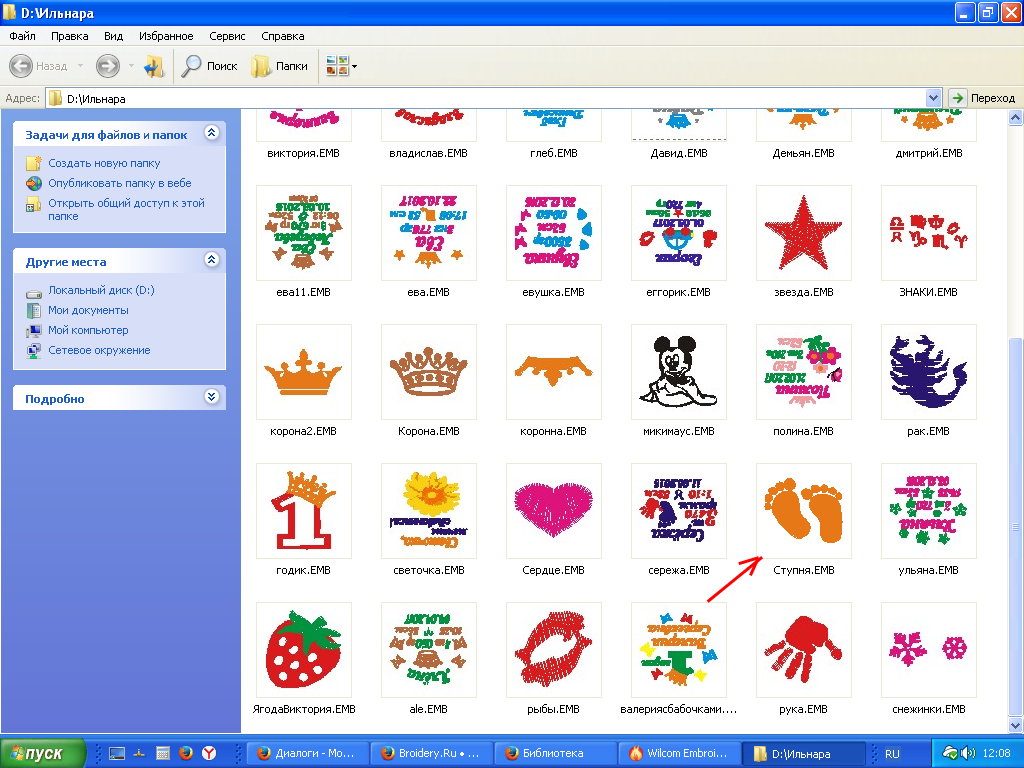Click 'Создать новую папку' link
The height and width of the screenshot is (768, 1024).
coord(104,163)
